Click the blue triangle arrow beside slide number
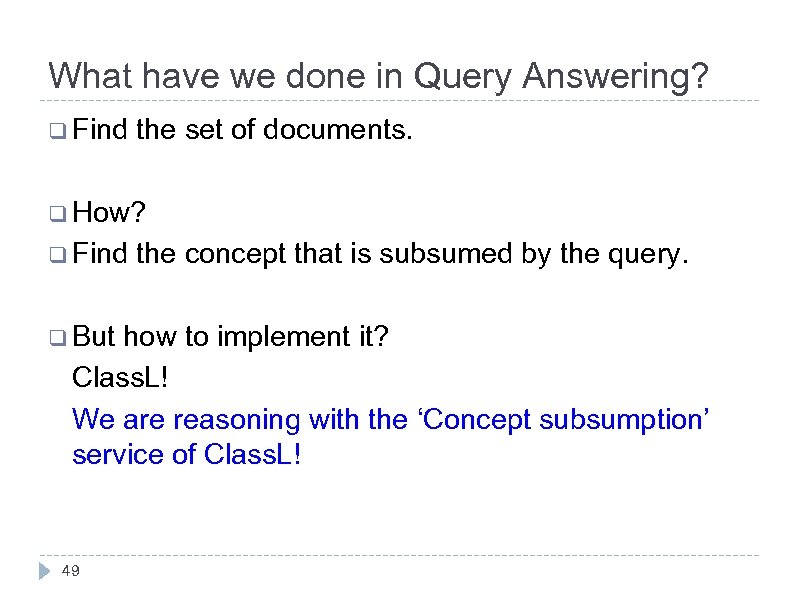The height and width of the screenshot is (600, 800). (44, 571)
